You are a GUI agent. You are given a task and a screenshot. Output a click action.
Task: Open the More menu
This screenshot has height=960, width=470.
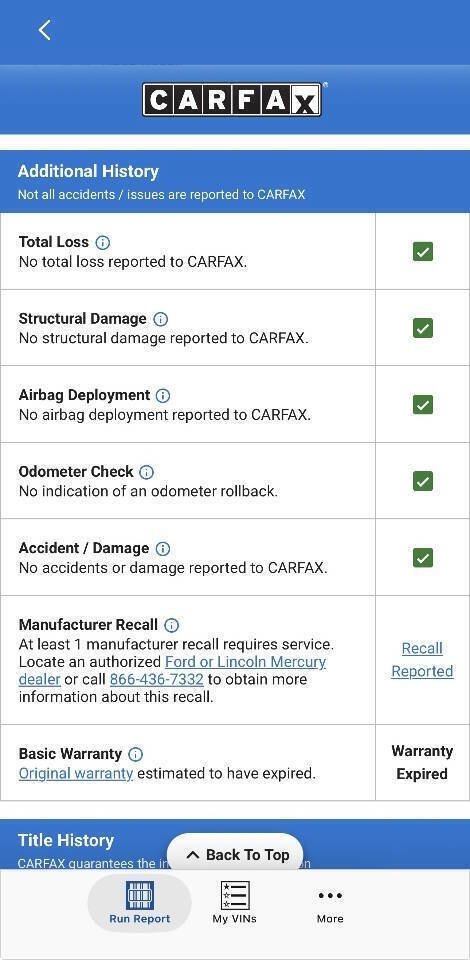coord(330,905)
